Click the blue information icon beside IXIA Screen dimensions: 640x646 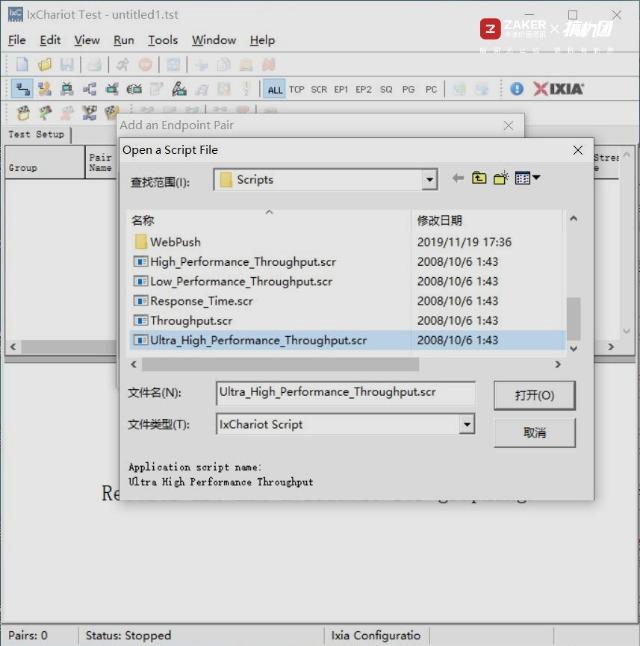[516, 89]
